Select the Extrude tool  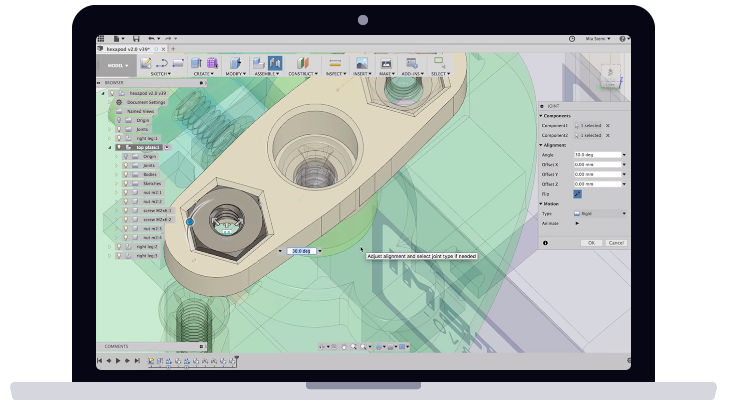[x=197, y=63]
